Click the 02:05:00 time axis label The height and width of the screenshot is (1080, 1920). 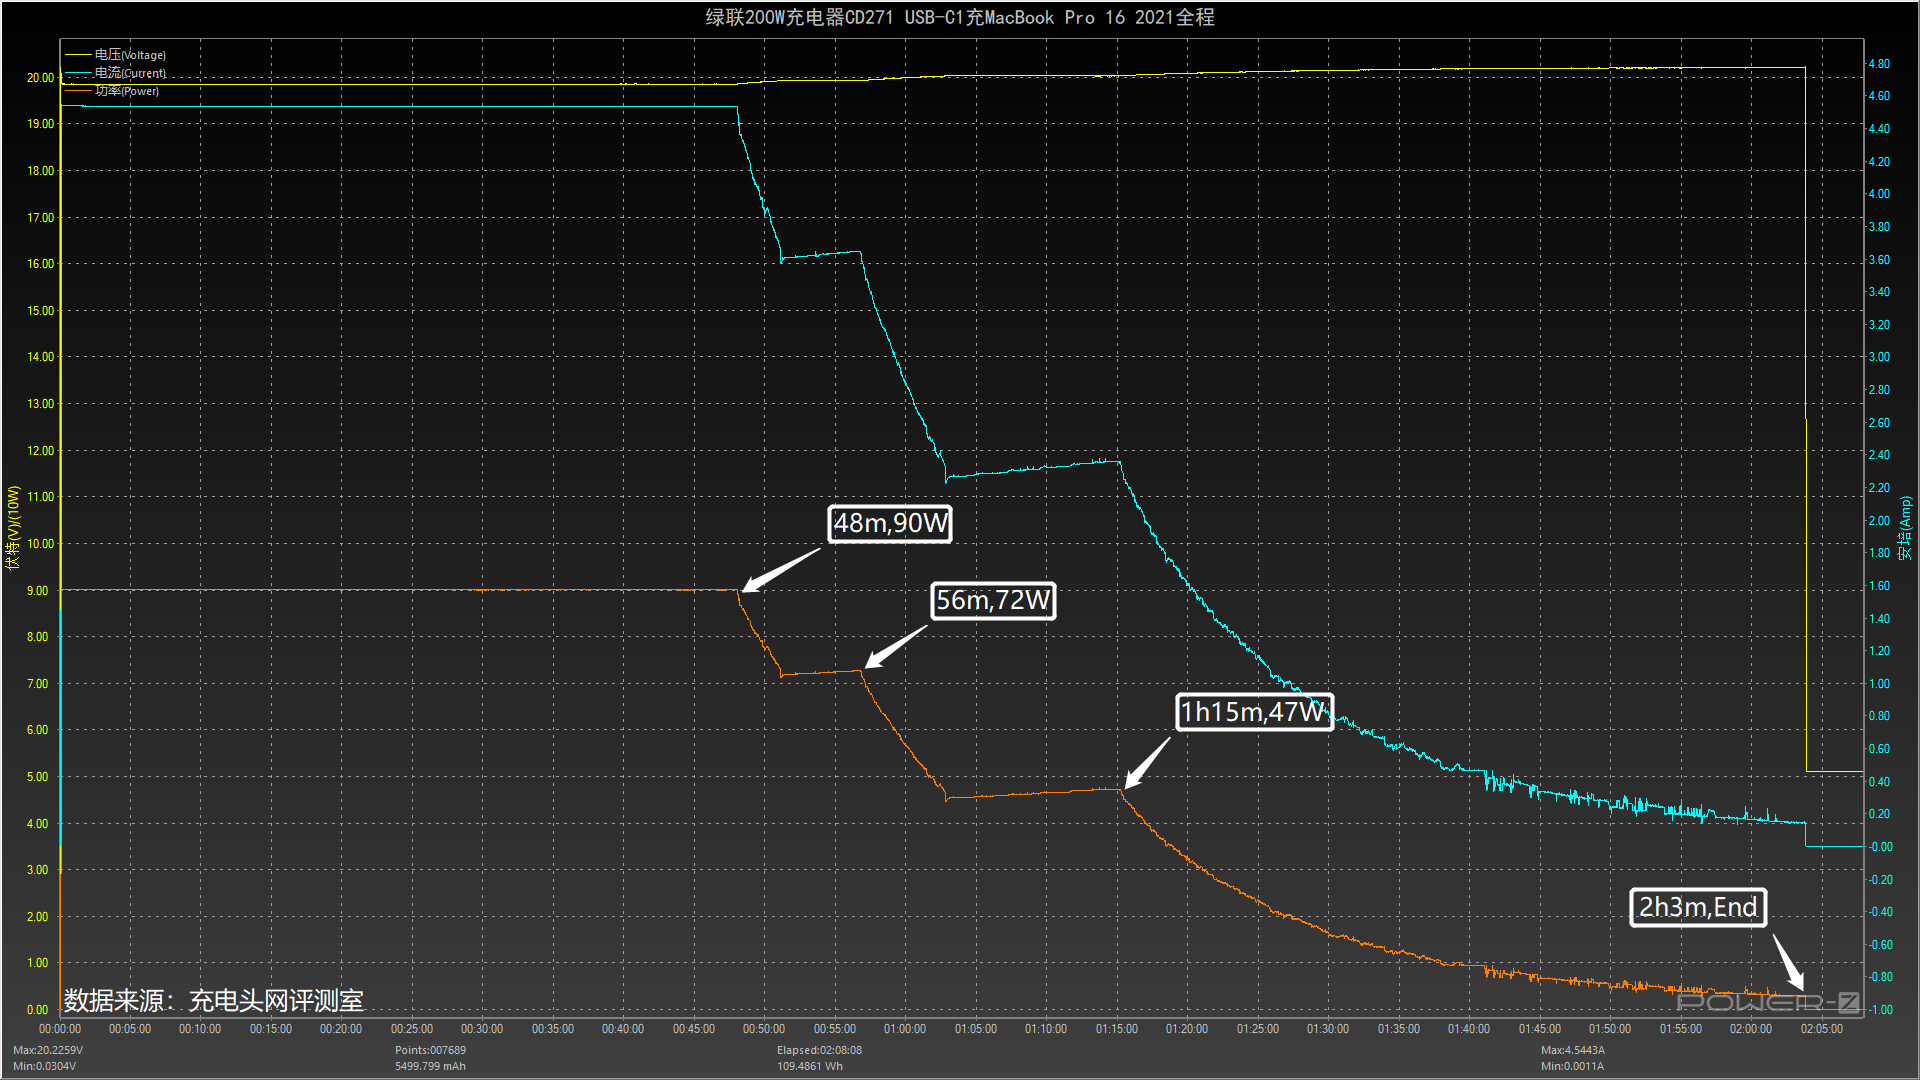(x=1822, y=1029)
